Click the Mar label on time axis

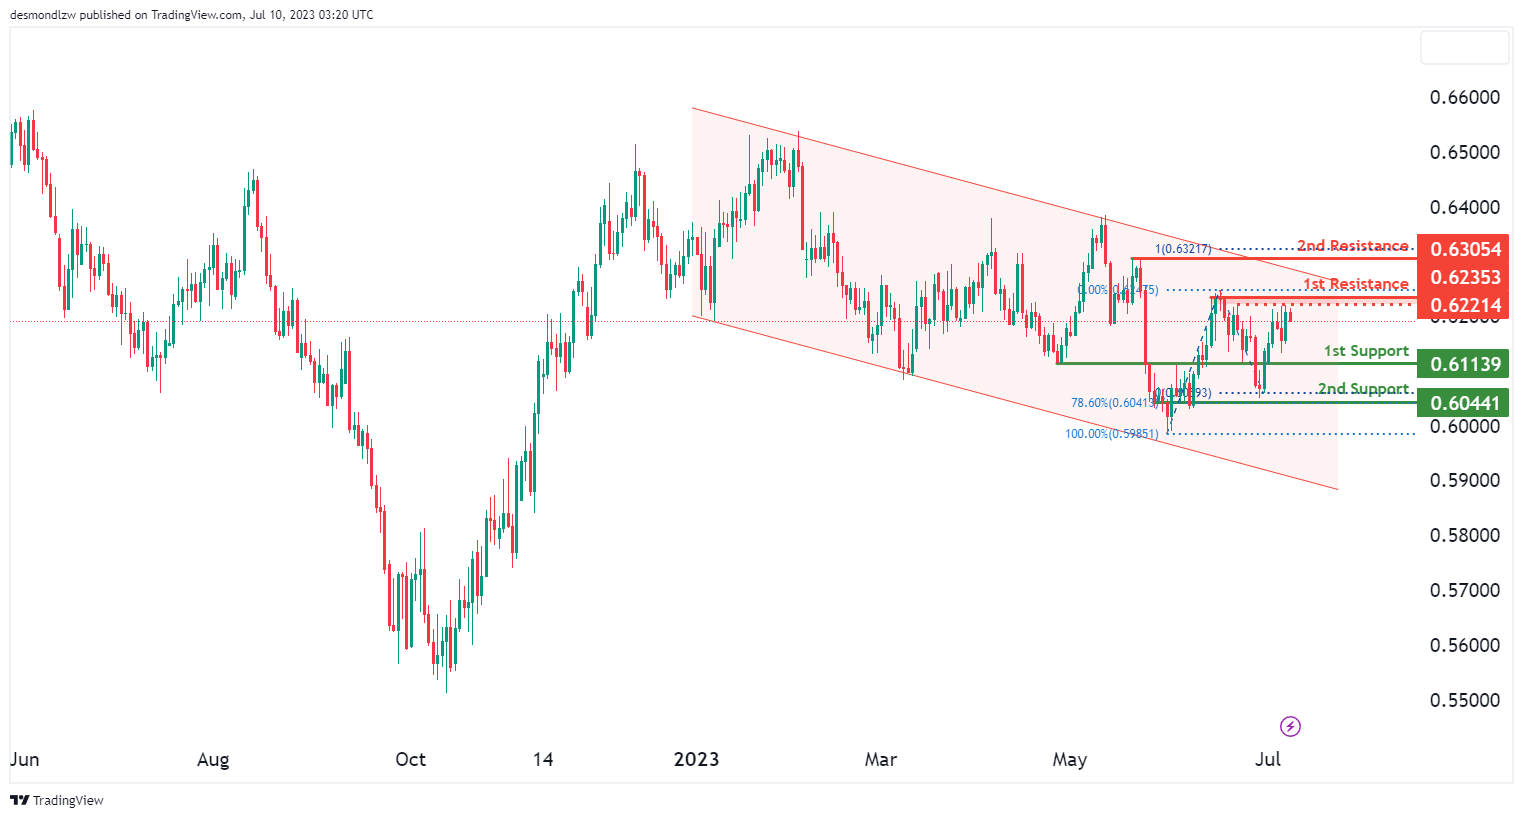[x=880, y=759]
